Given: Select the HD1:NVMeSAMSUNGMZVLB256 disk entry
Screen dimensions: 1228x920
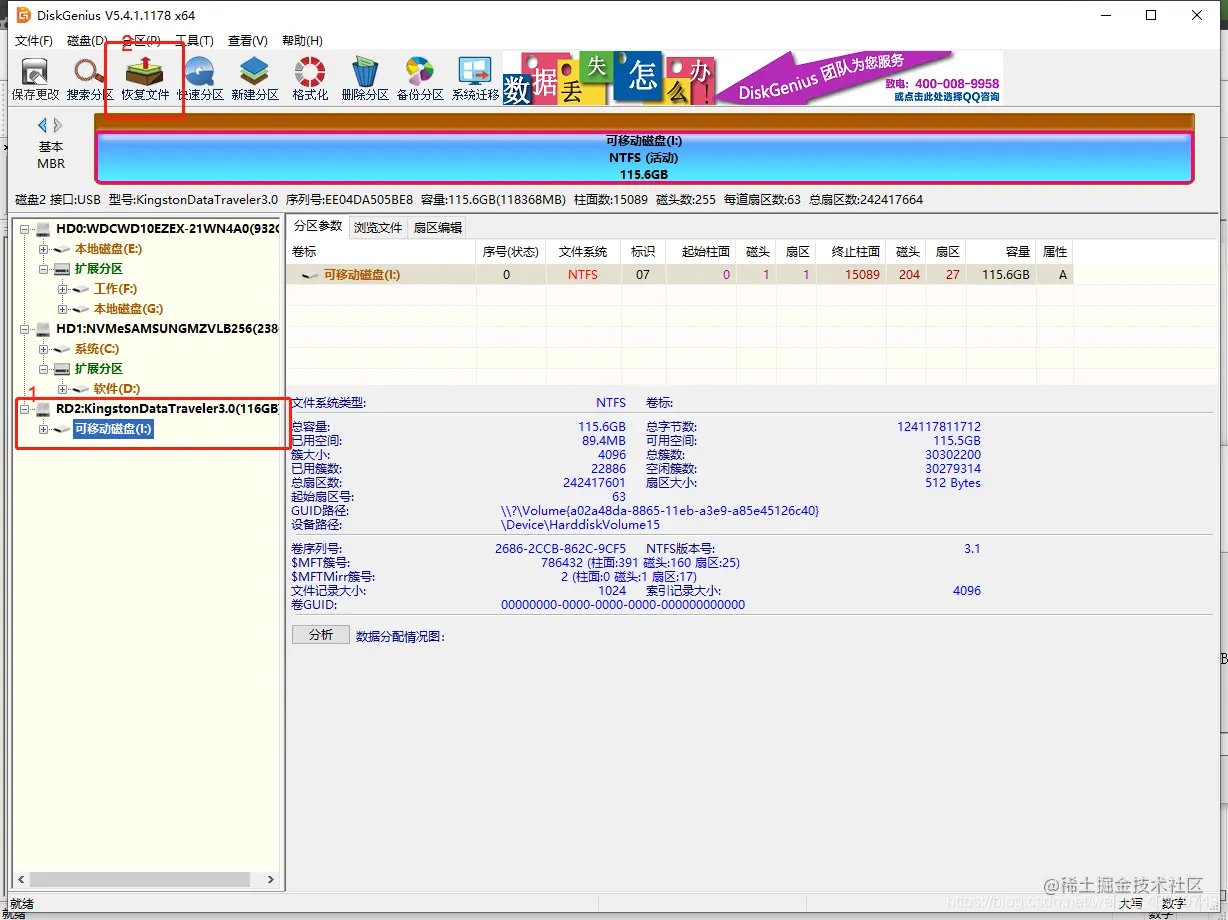Looking at the screenshot, I should [167, 329].
